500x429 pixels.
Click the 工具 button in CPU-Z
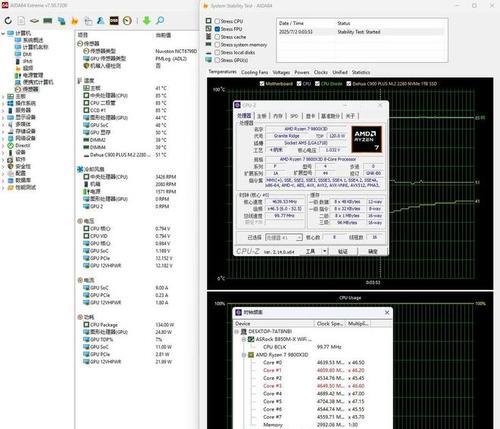310,251
